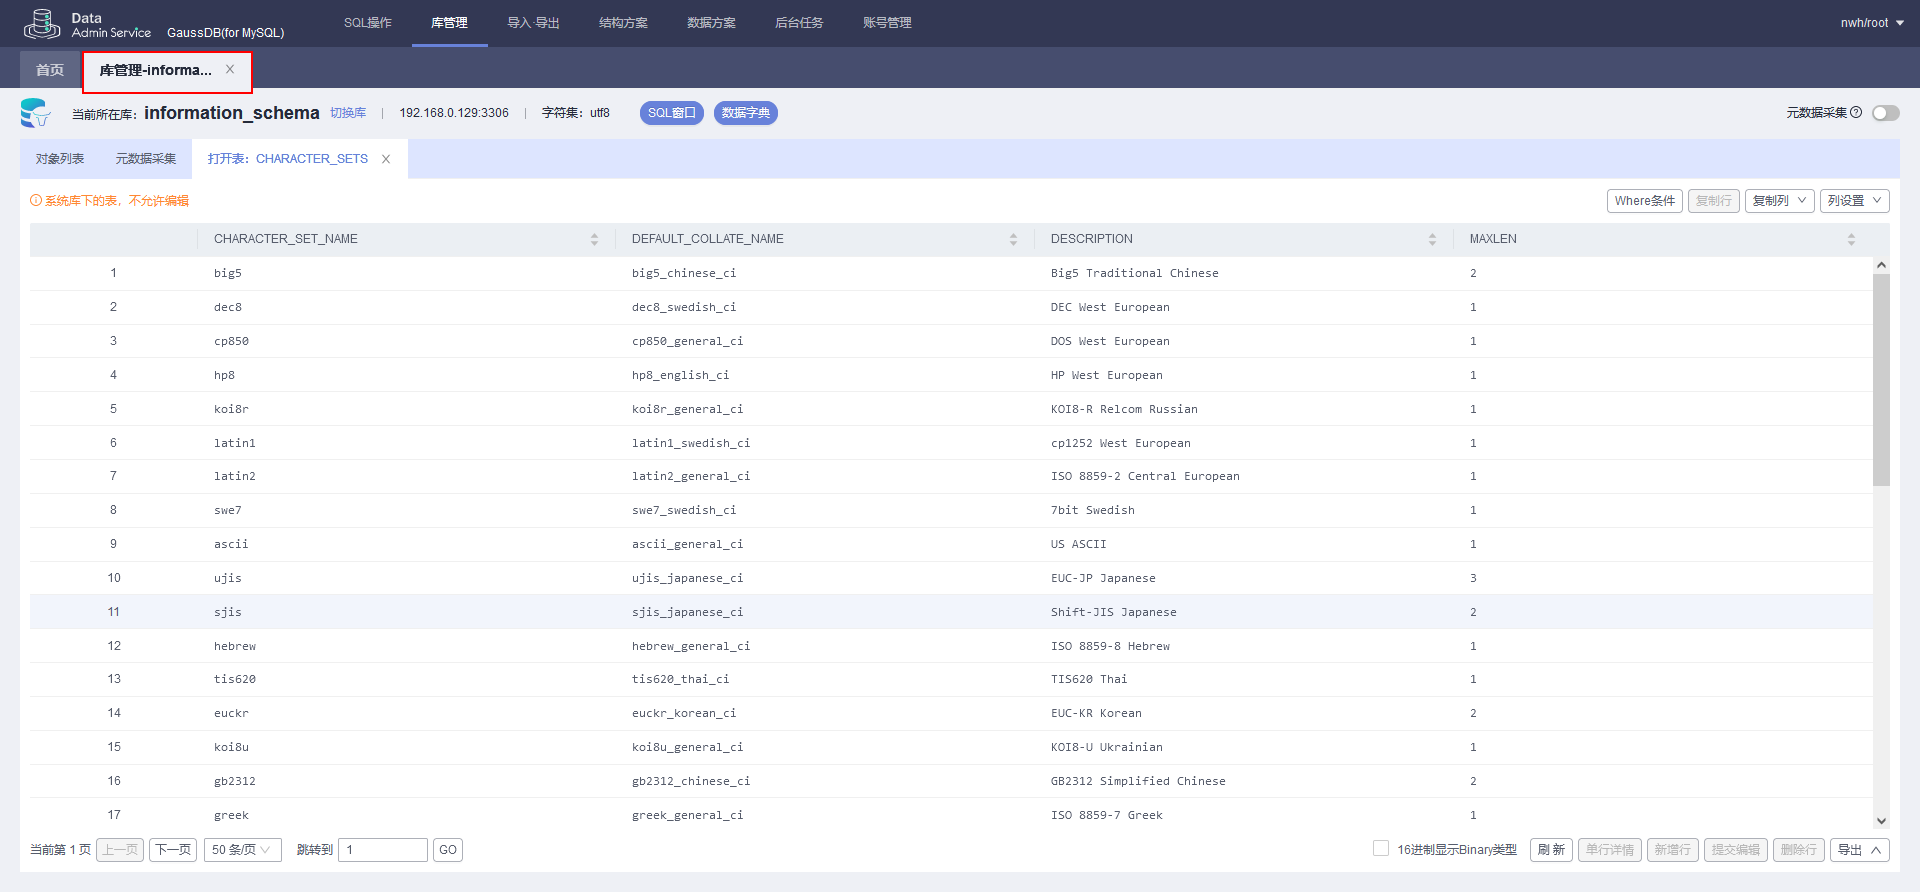1920x892 pixels.
Task: Sort by DESCRIPTION column arrows
Action: (x=1432, y=239)
